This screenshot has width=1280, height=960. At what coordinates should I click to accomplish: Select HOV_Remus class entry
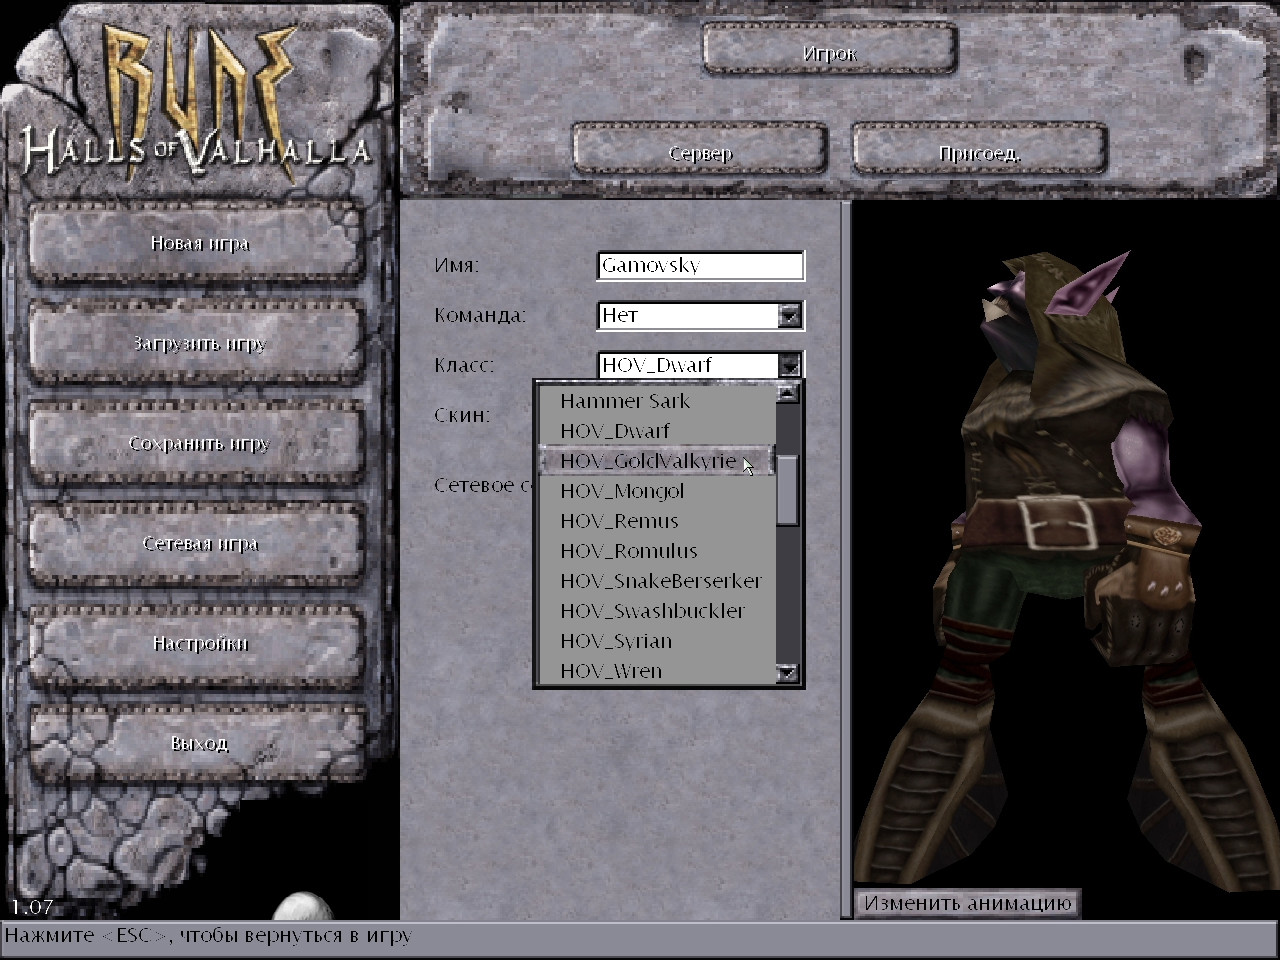[x=657, y=521]
